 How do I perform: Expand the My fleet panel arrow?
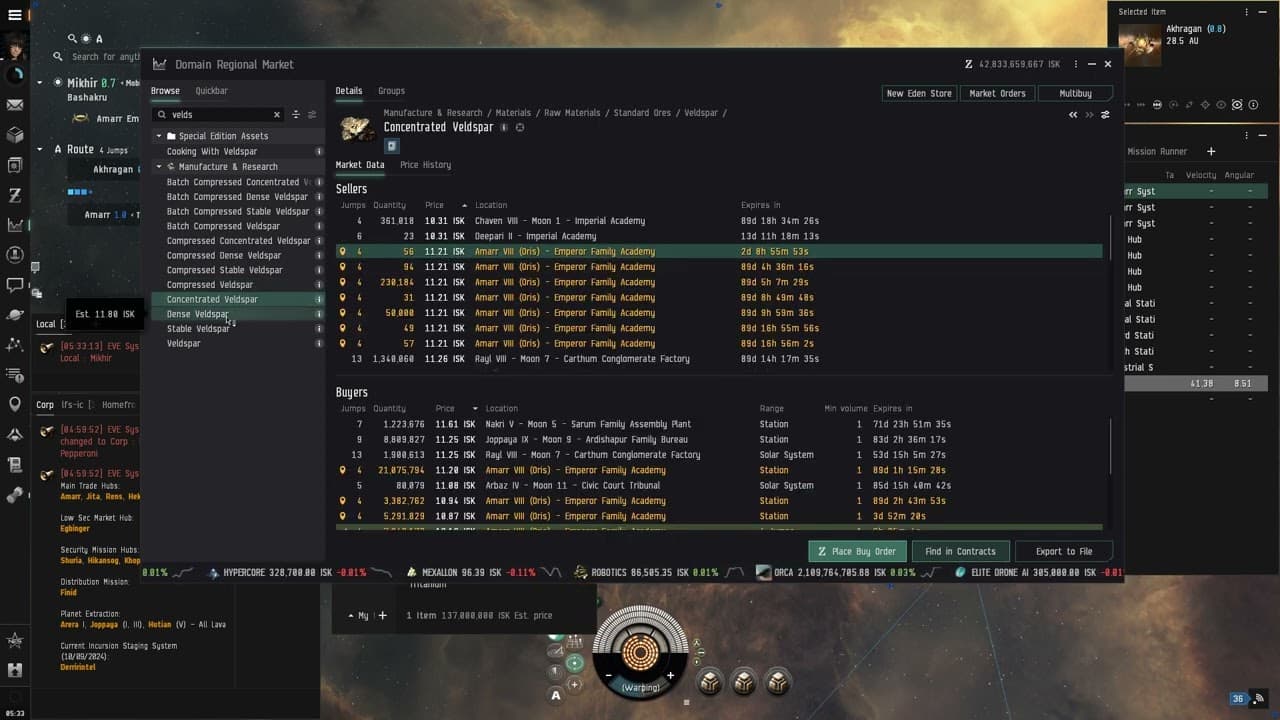tap(350, 616)
